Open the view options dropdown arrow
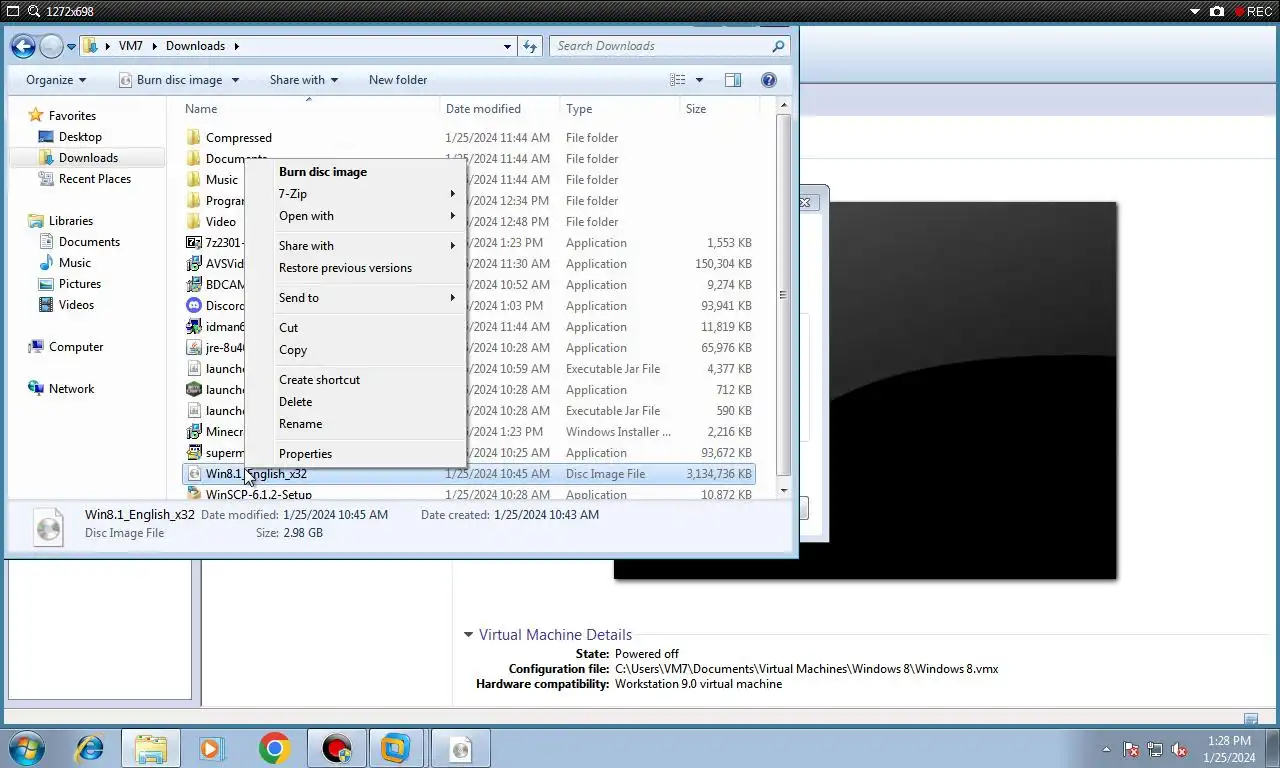Image resolution: width=1280 pixels, height=768 pixels. point(699,80)
